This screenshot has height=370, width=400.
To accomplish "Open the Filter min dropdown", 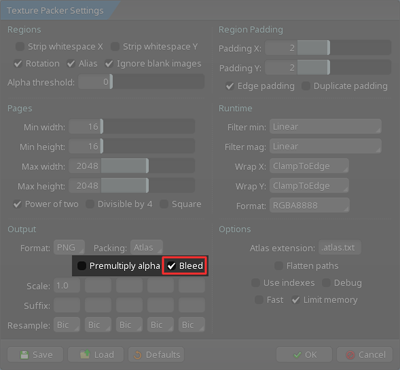I will tap(326, 127).
